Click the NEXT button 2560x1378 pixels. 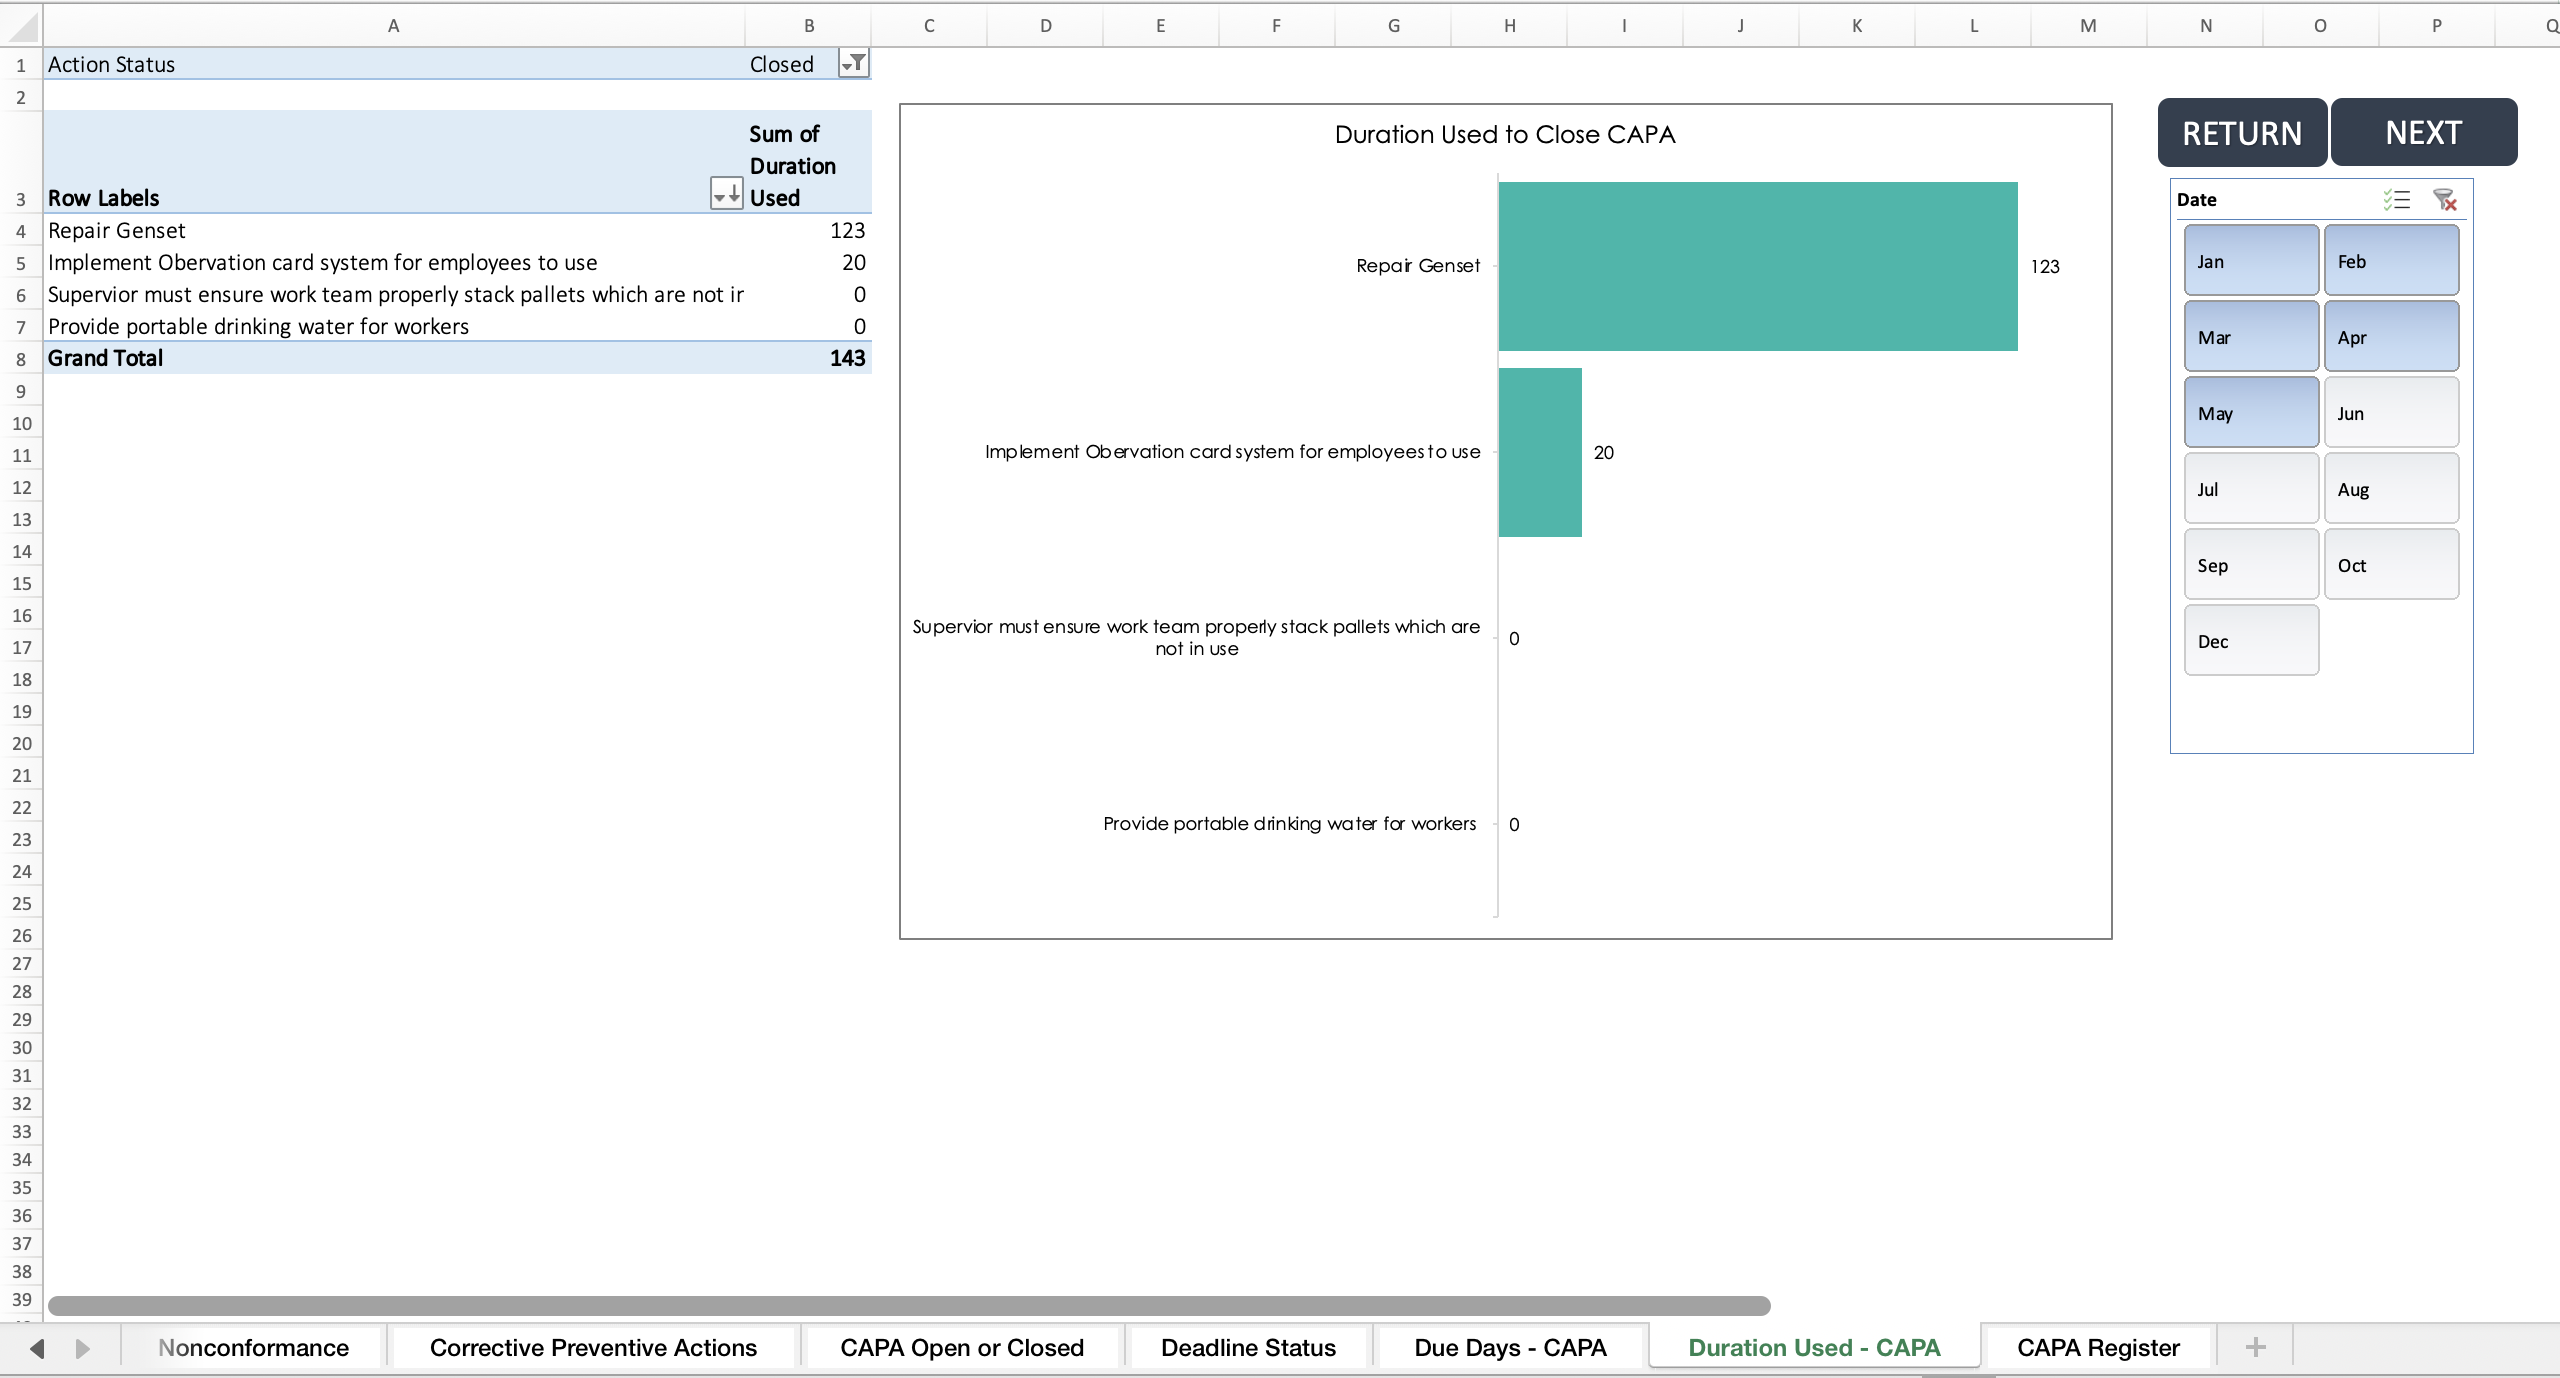point(2424,132)
